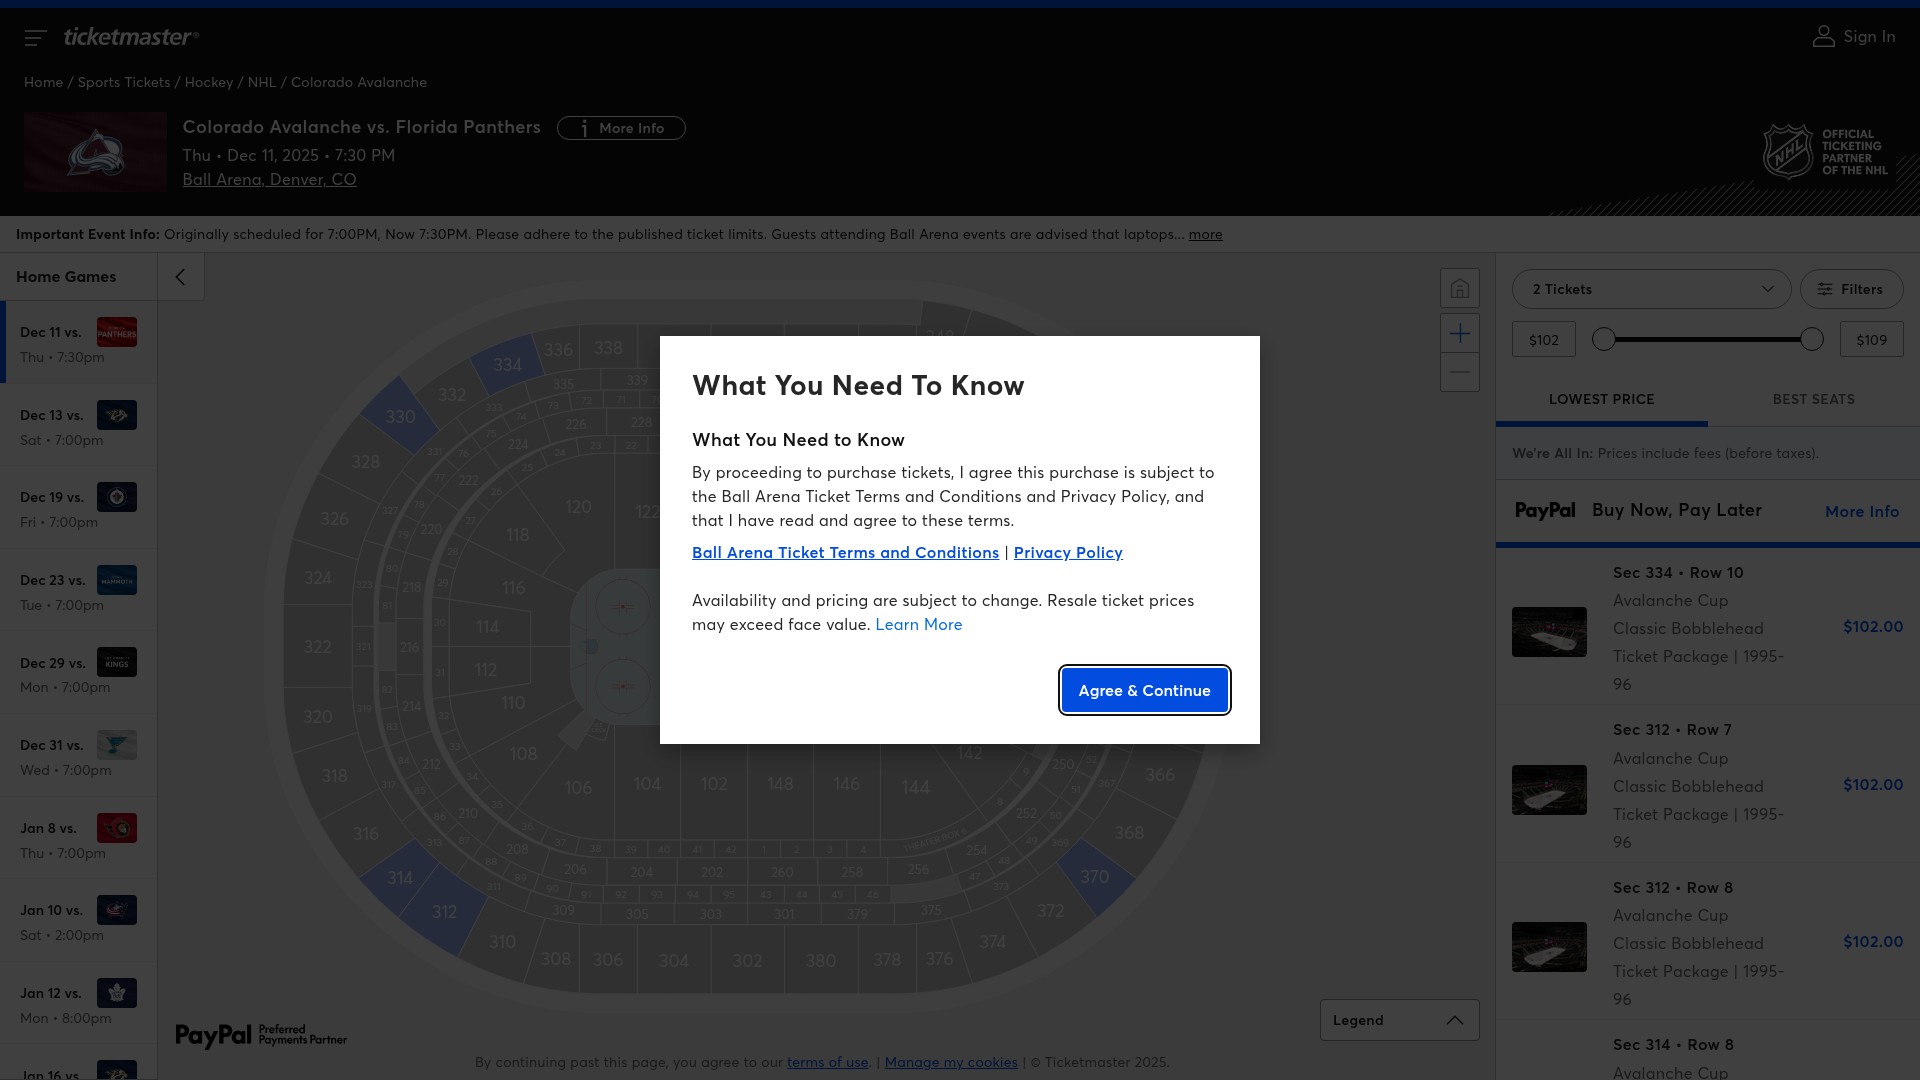Select Sec 312 Row 7 listing thumbnail
Viewport: 1920px width, 1080px height.
pyautogui.click(x=1549, y=790)
